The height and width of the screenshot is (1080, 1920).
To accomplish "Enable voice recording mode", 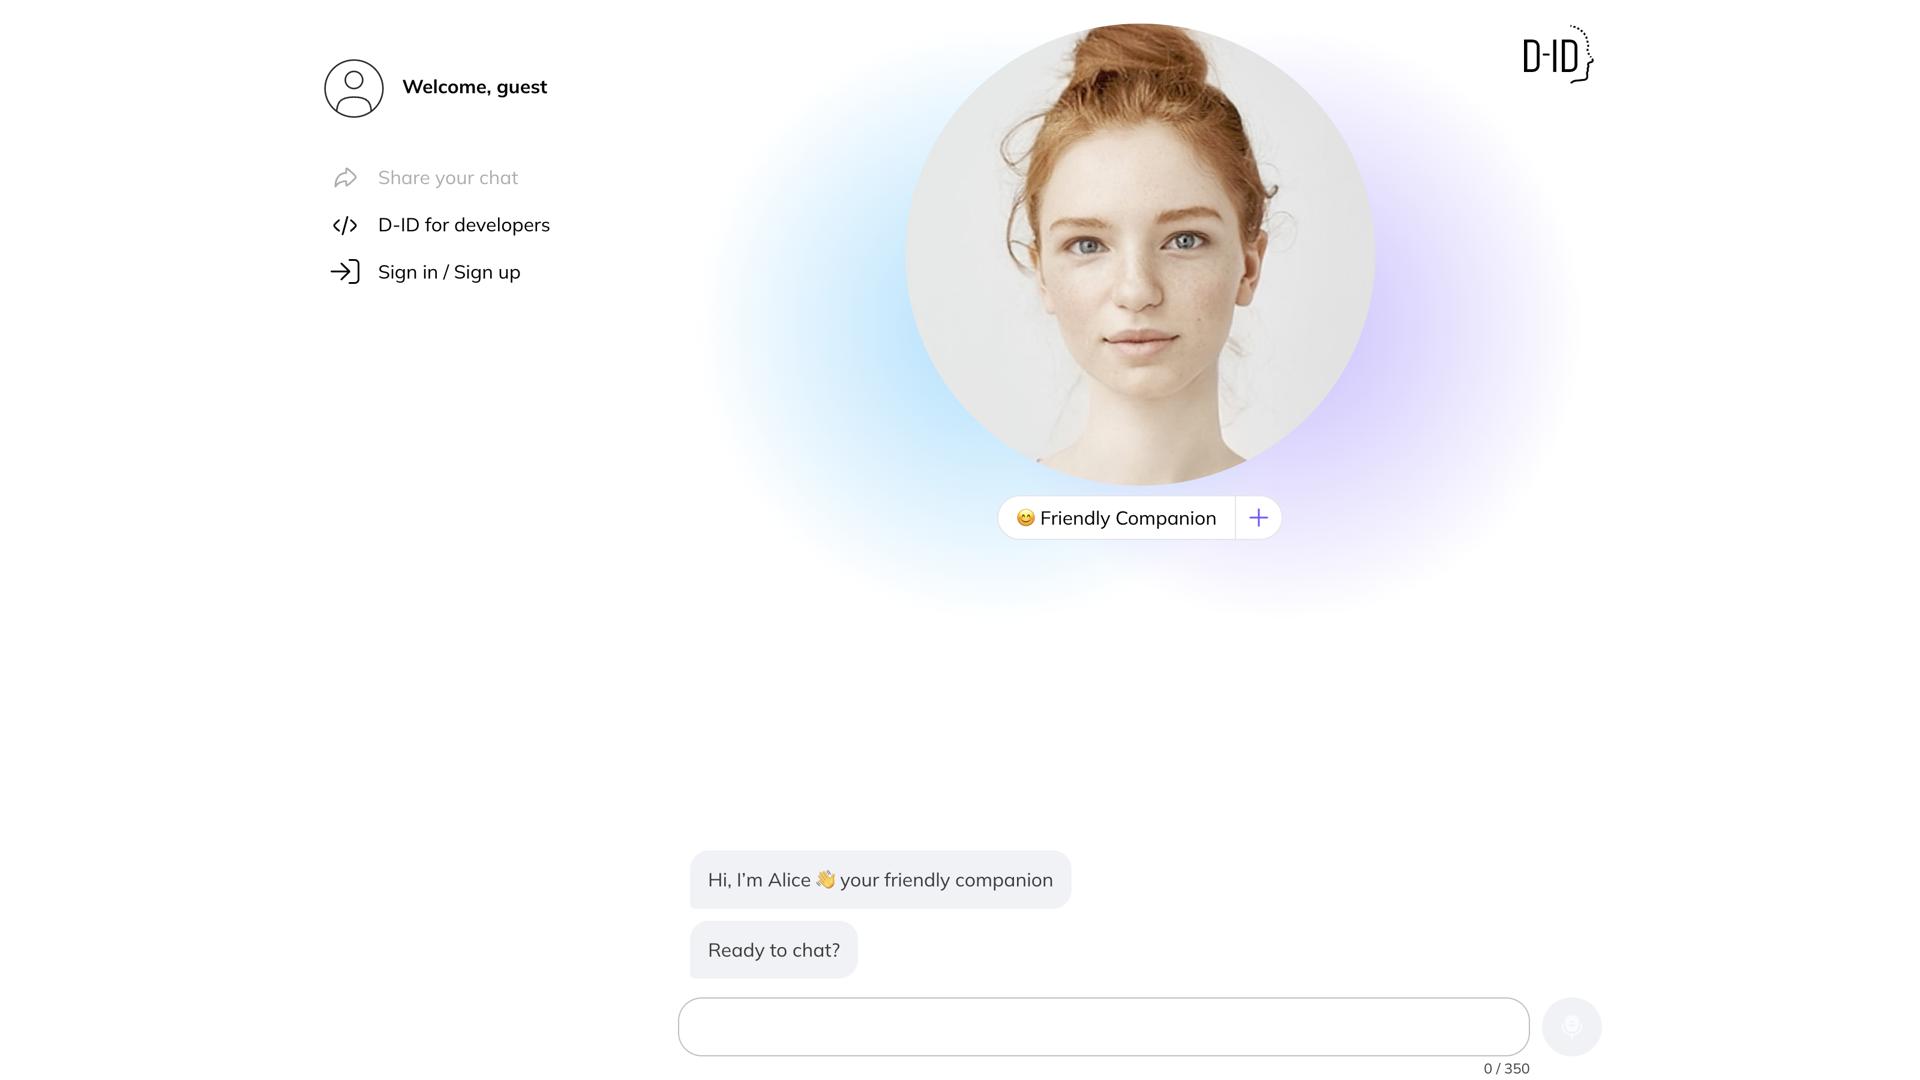I will tap(1572, 1026).
